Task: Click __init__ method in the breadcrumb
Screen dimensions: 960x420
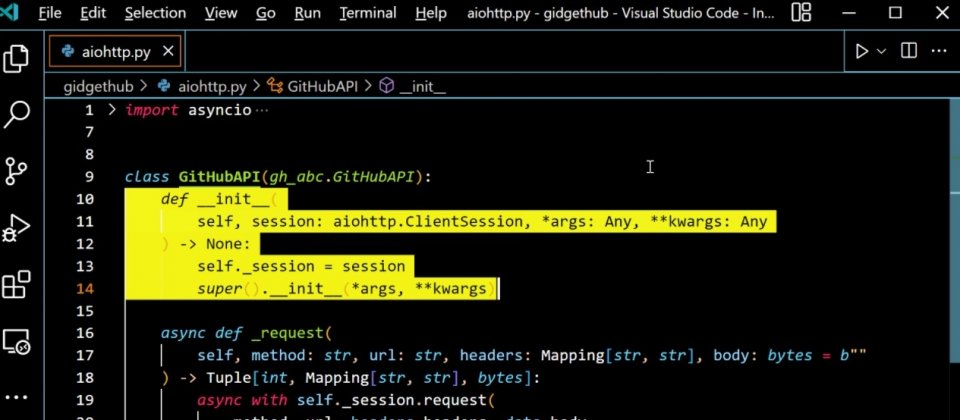Action: click(413, 86)
